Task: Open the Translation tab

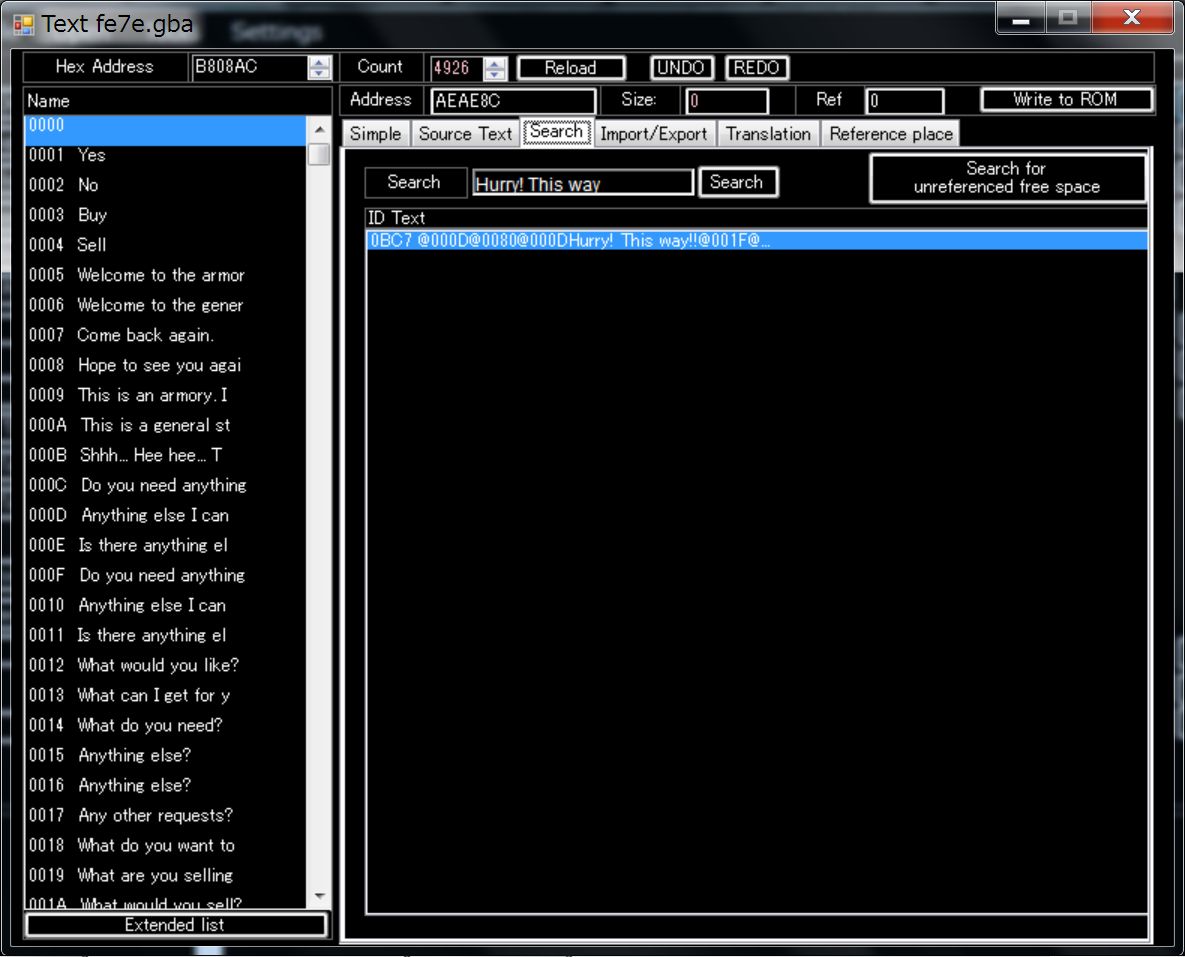Action: [x=768, y=134]
